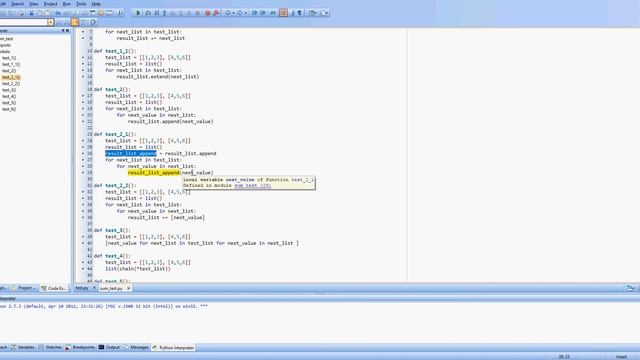Switch to Project explorer tab
Screen dimensions: 640x360
point(24,288)
